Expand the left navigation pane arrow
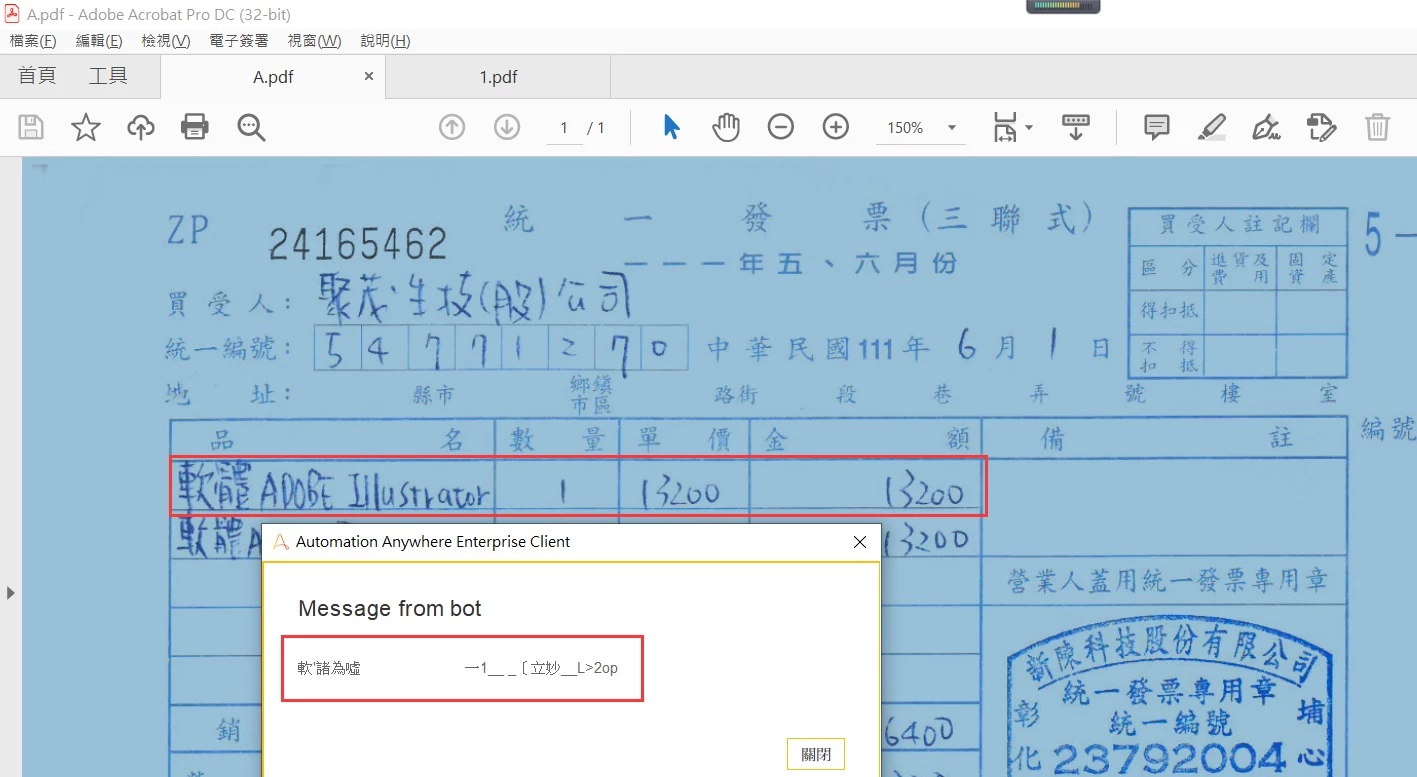 11,593
